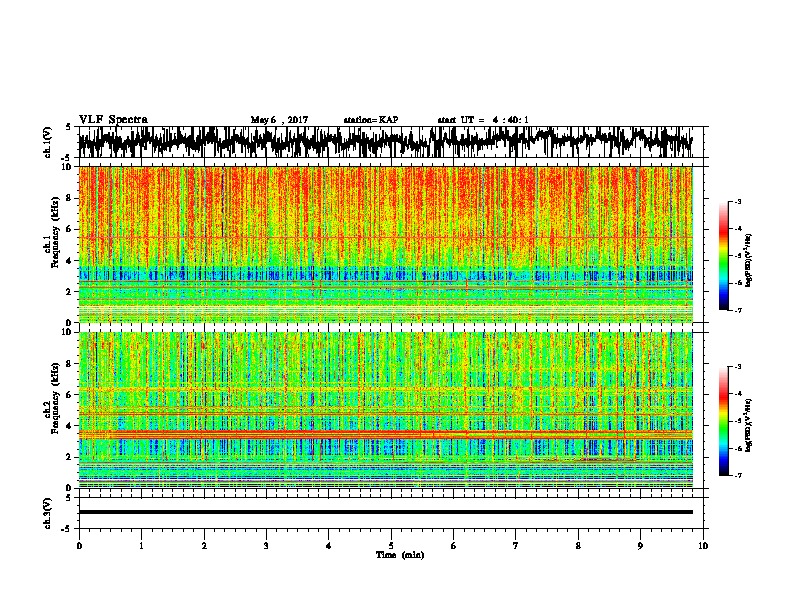Click the "VLF Spectra" title text
This screenshot has width=792, height=612.
(113, 120)
